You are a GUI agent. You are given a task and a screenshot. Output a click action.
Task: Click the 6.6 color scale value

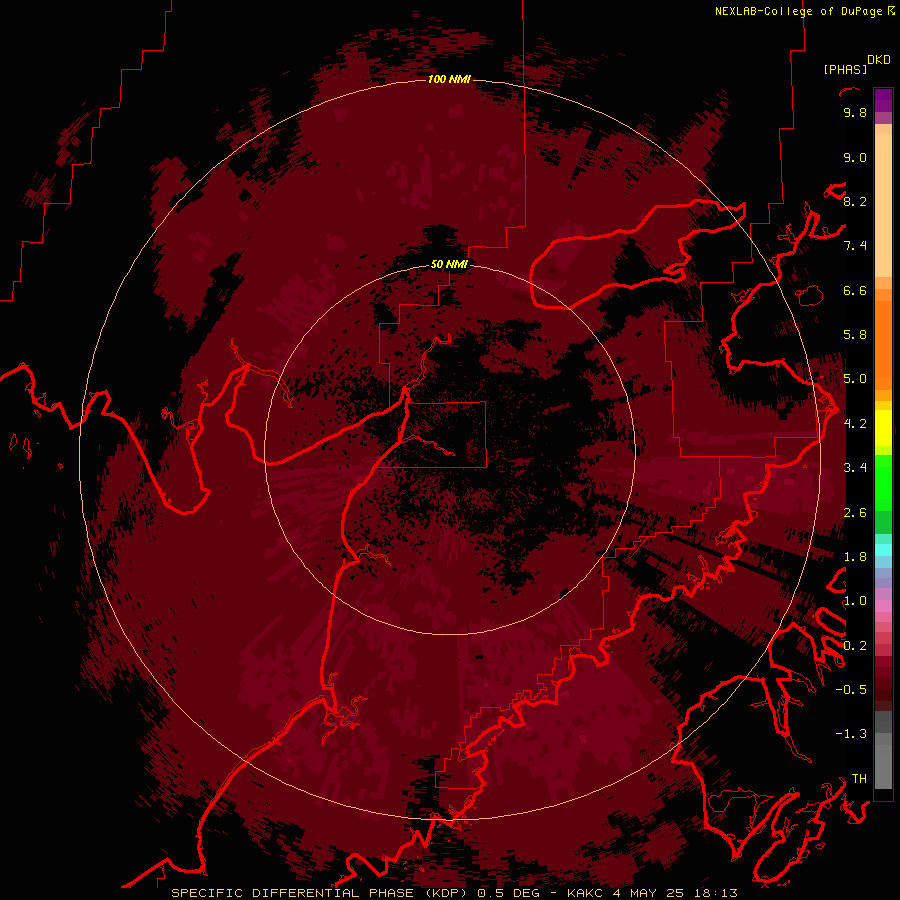click(x=855, y=290)
